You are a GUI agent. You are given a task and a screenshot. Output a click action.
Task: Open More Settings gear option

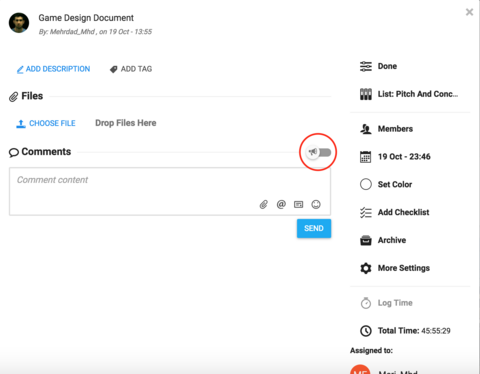click(395, 268)
